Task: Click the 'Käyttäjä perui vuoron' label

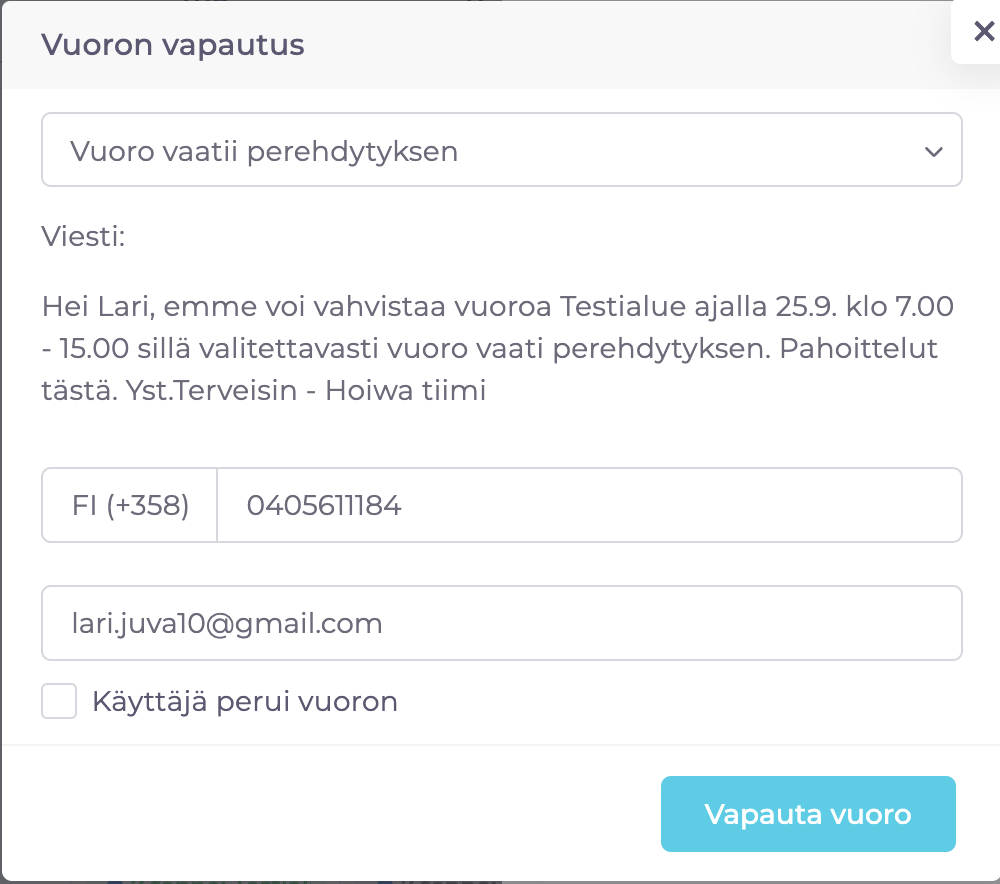Action: [x=245, y=701]
